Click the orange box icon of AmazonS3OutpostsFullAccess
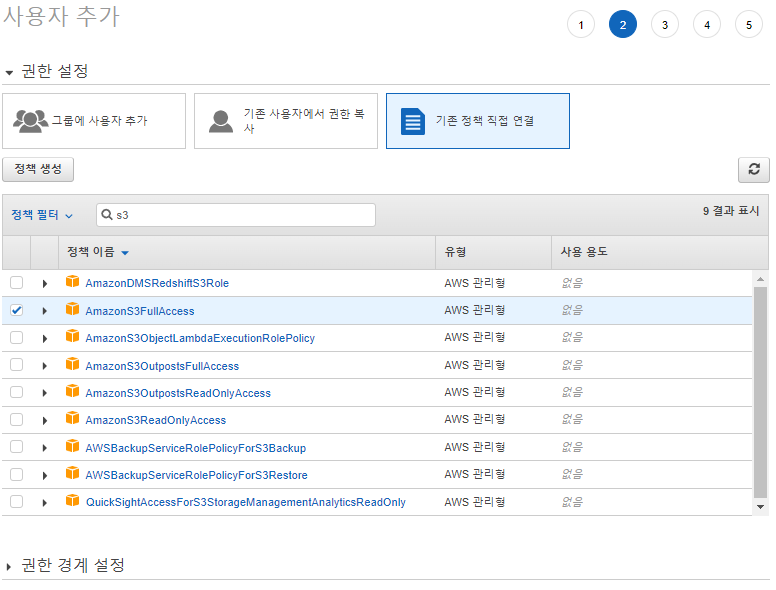The height and width of the screenshot is (590, 776). (73, 364)
